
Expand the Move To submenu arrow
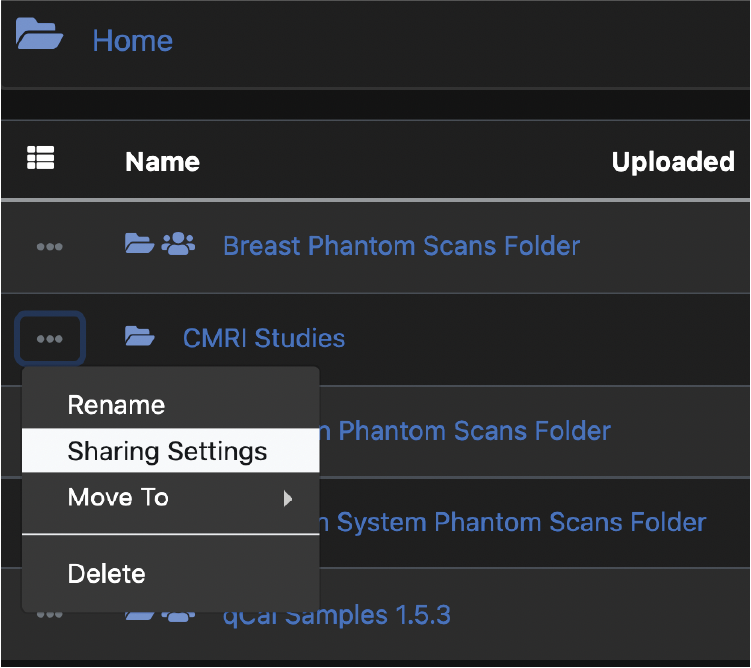pyautogui.click(x=288, y=498)
